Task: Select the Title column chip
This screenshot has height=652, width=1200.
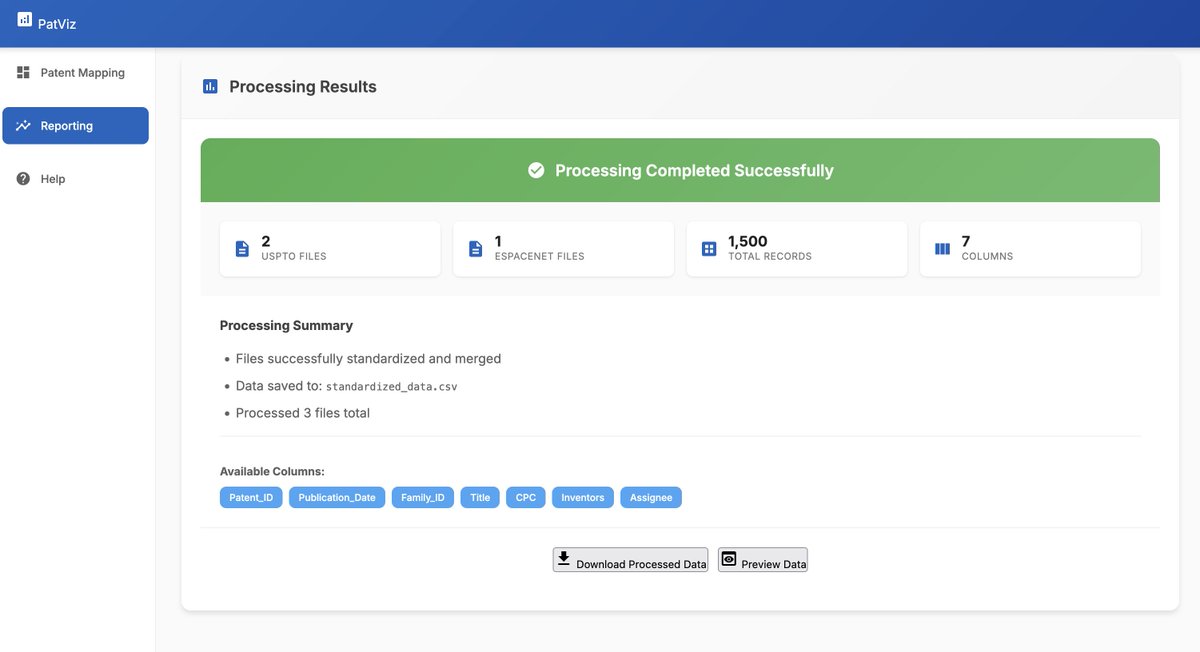Action: [480, 497]
